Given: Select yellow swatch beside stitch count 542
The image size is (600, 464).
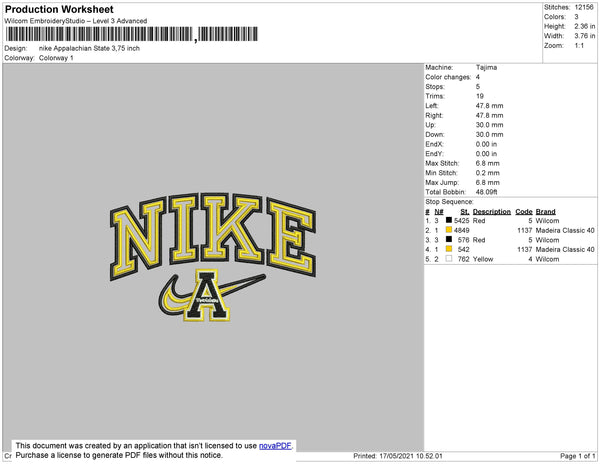Looking at the screenshot, I should 449,249.
